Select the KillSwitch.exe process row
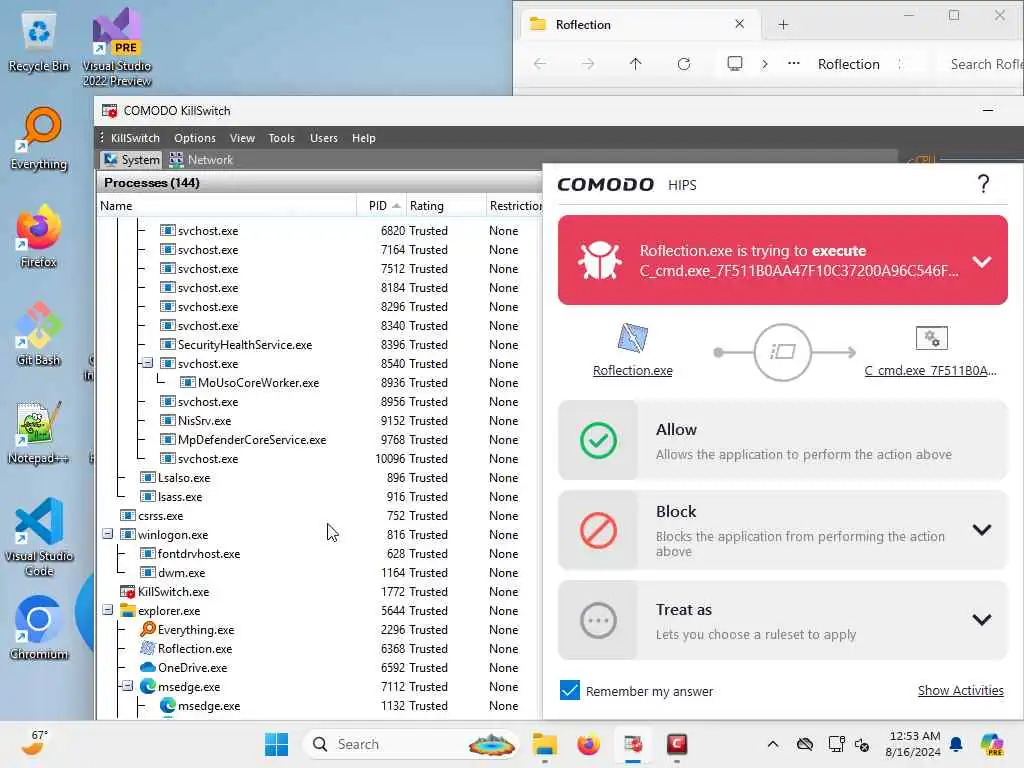1024x768 pixels. [319, 592]
